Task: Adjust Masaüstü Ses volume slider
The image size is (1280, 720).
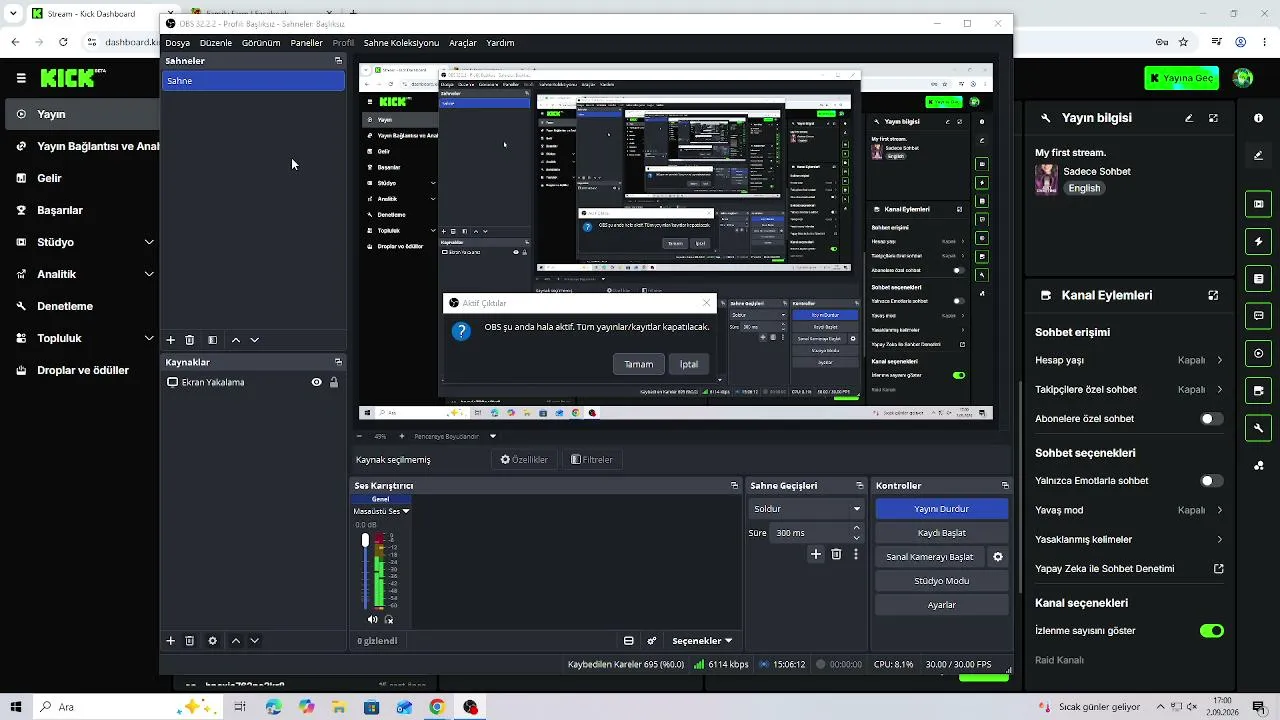Action: 365,570
